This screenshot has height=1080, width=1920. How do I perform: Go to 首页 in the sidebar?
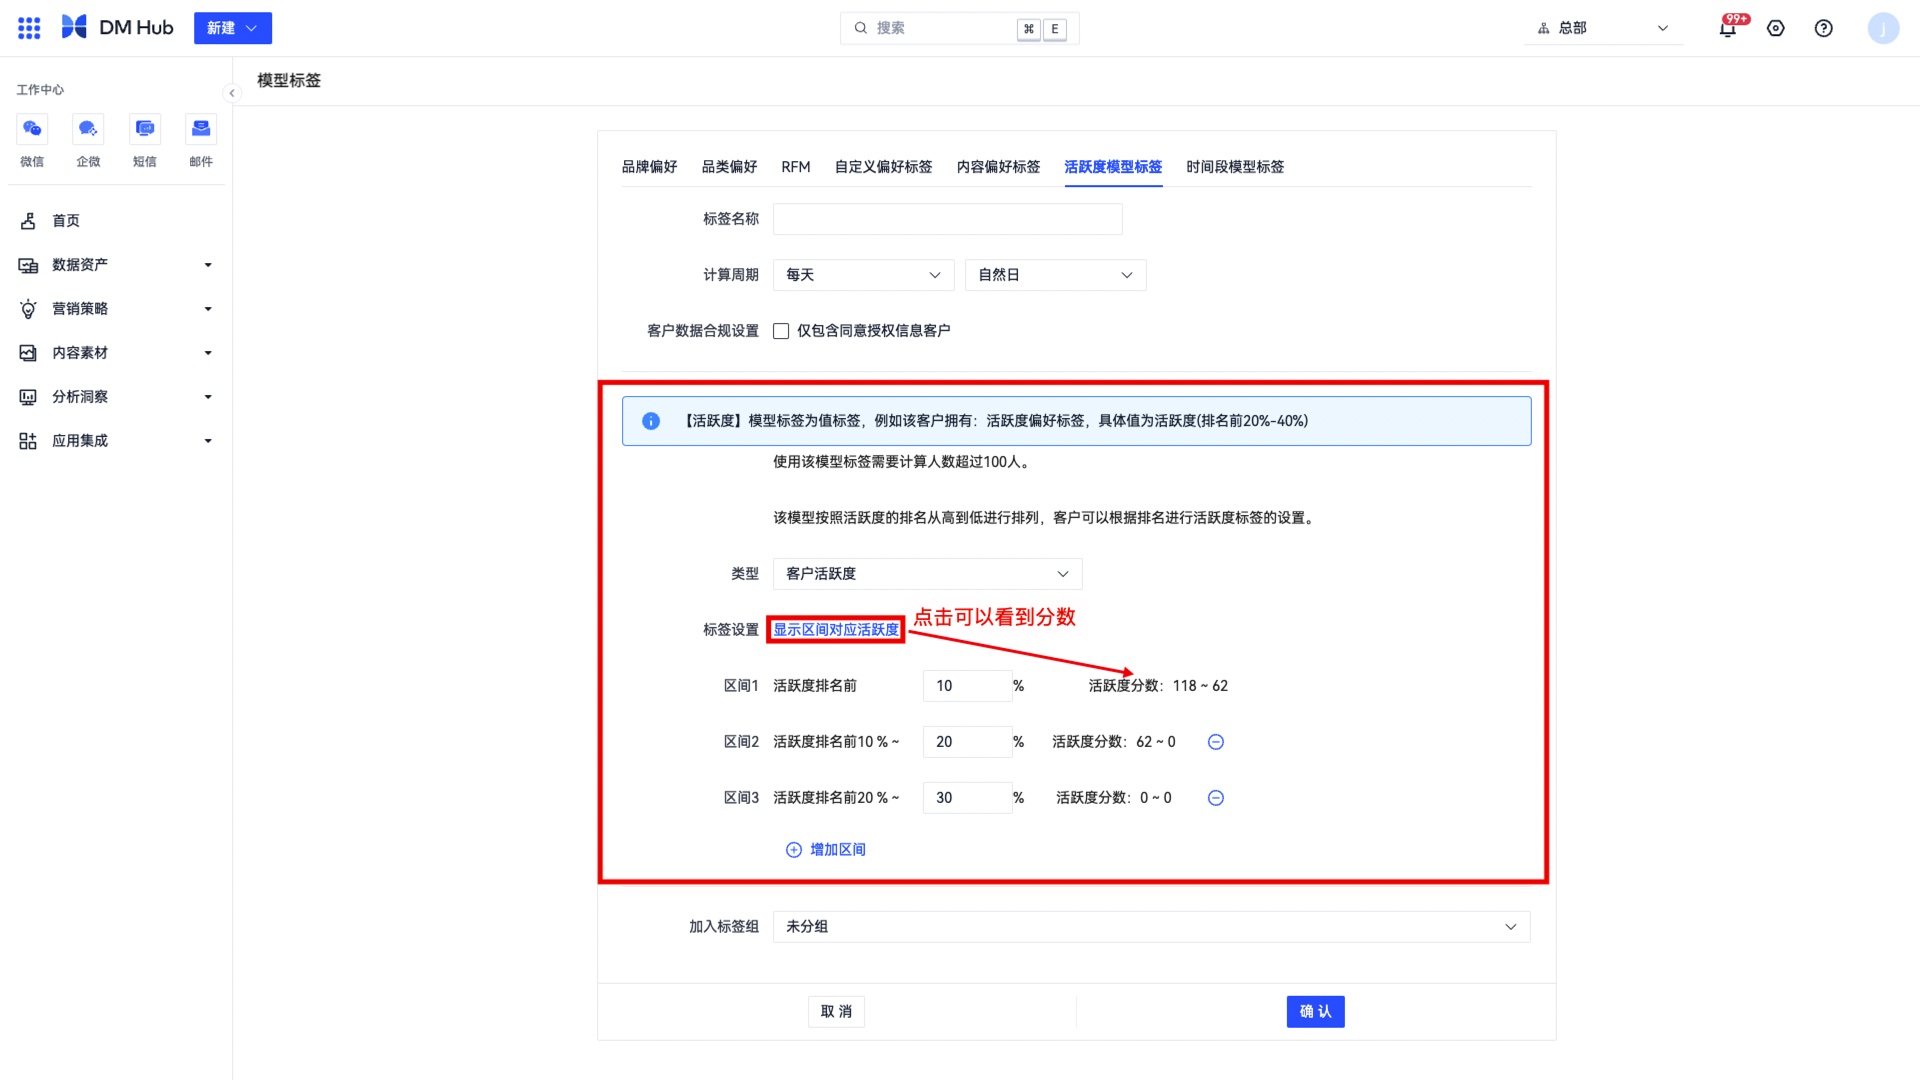66,221
